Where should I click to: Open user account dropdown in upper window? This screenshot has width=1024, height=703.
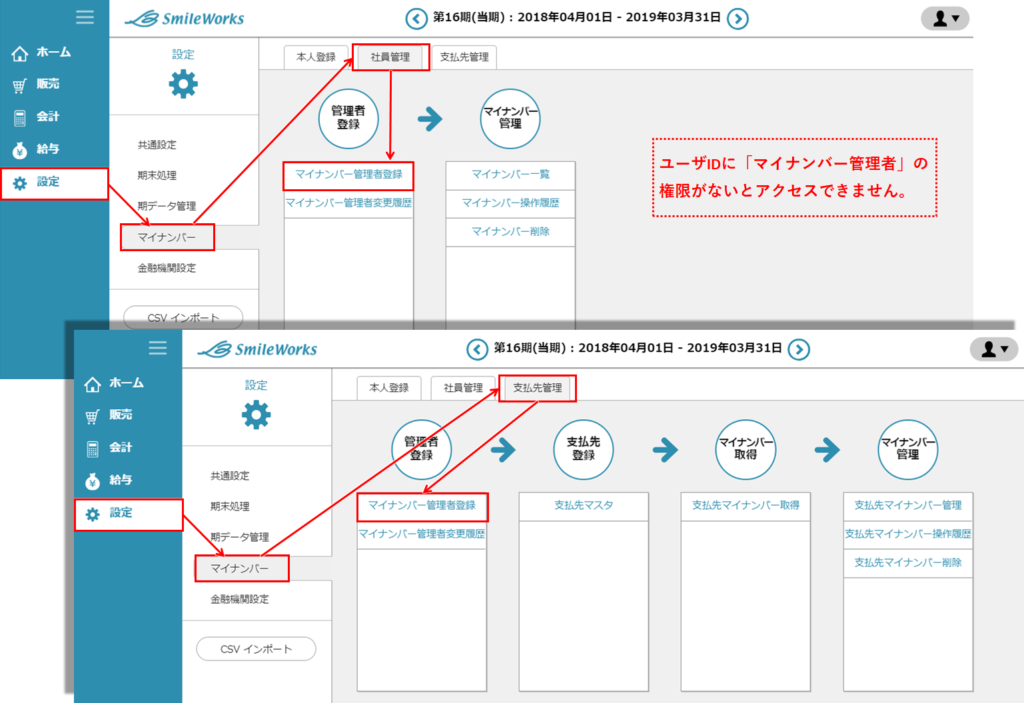tap(945, 18)
